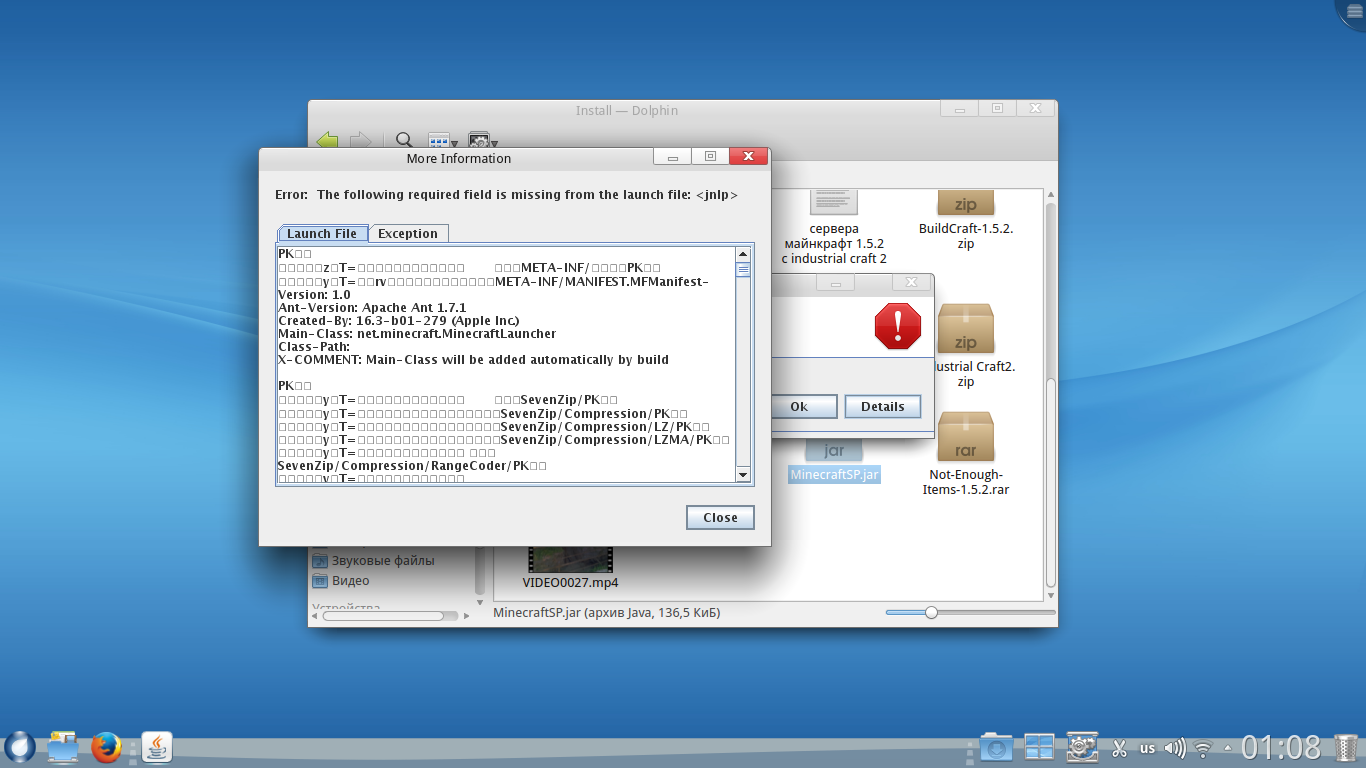This screenshot has width=1366, height=768.
Task: Select the MinecraftSP.jar file icon
Action: click(x=835, y=450)
